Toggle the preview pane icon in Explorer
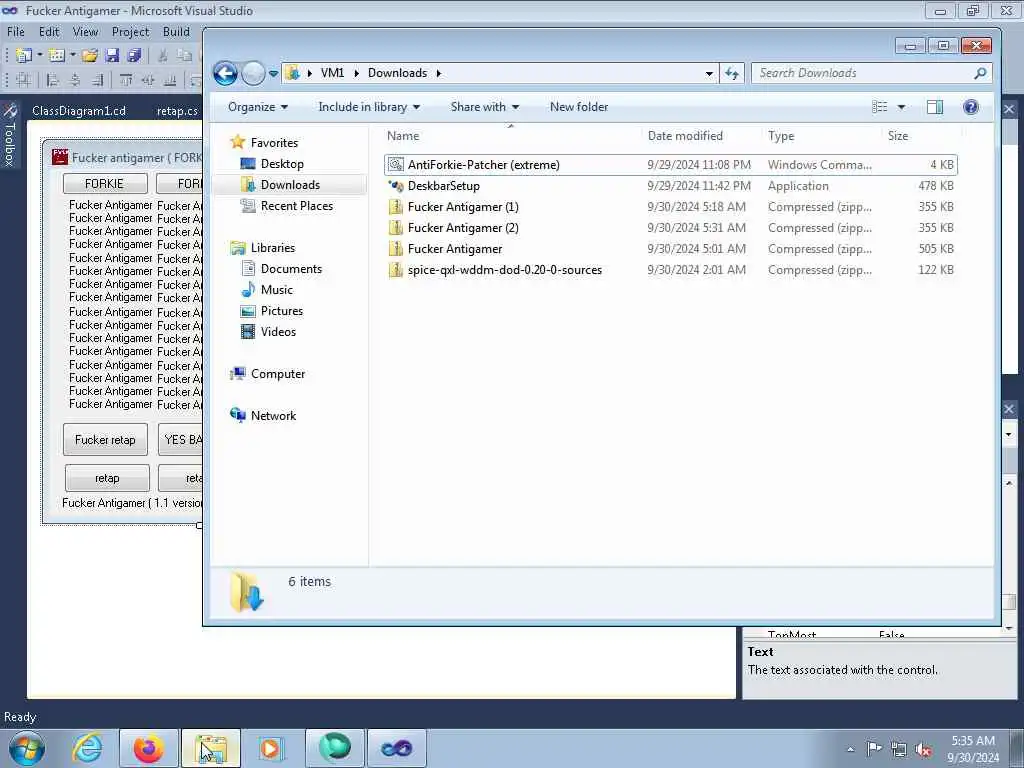This screenshot has height=768, width=1024. coord(935,106)
